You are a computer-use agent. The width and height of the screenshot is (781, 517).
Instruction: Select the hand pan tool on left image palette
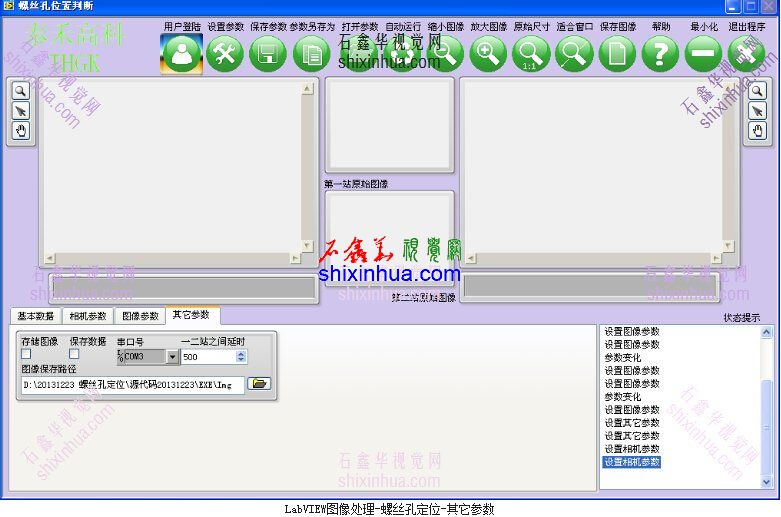click(20, 130)
